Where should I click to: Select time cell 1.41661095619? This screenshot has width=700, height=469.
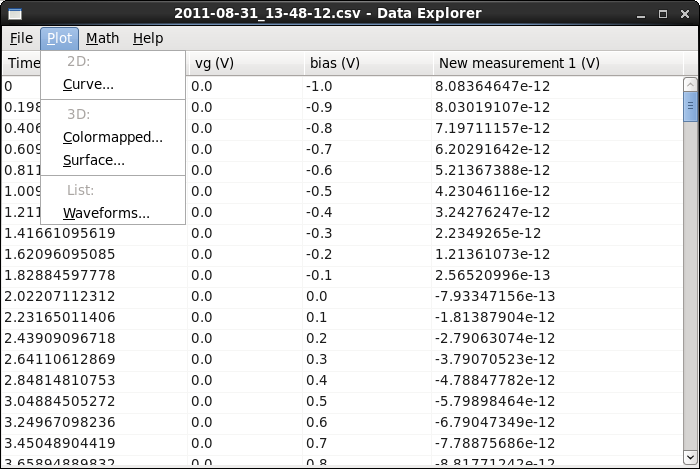(95, 233)
